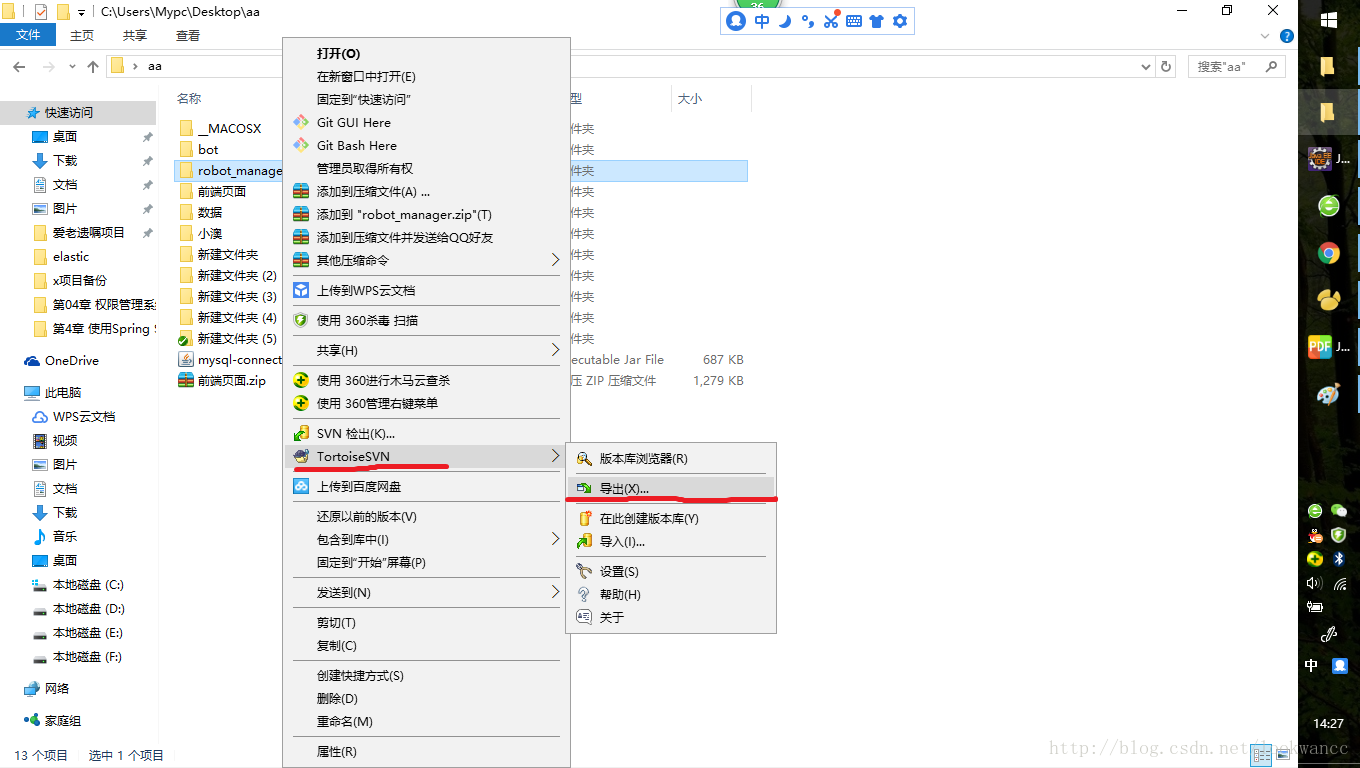Expand the 发送到(N) submenu arrow
1360x768 pixels.
coord(556,592)
